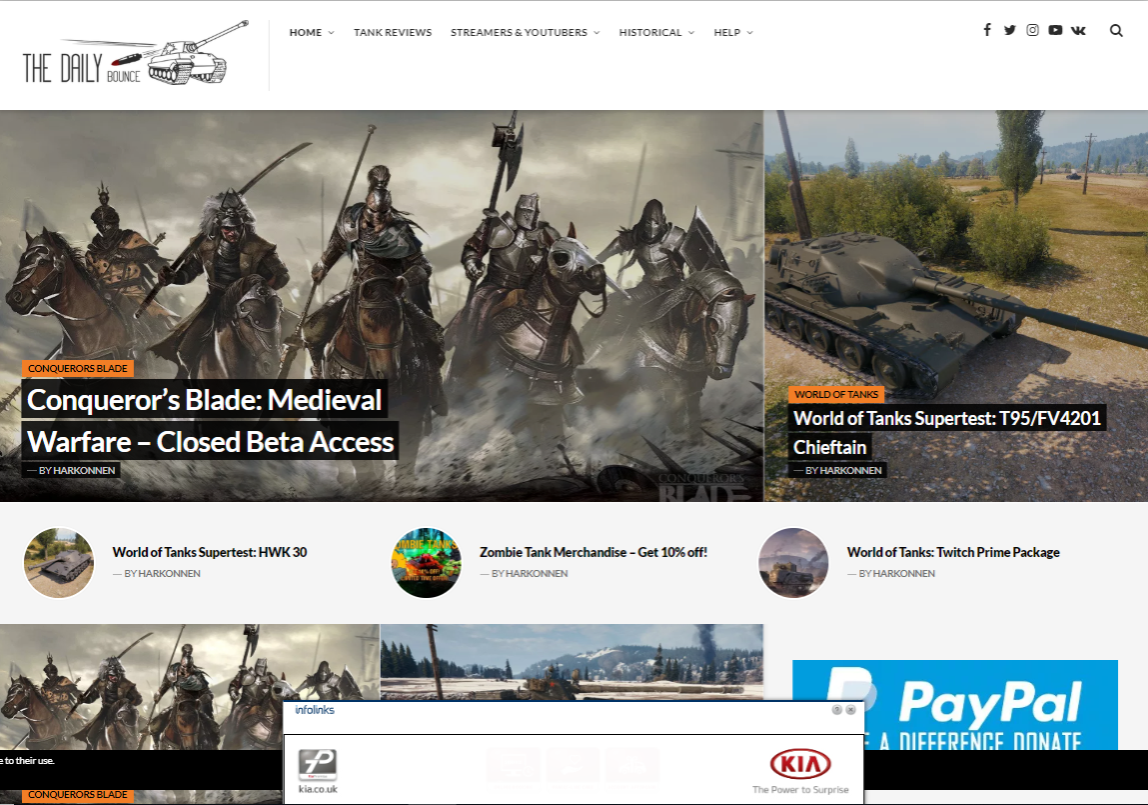This screenshot has height=805, width=1148.
Task: Click author Harkonnen under Zombie Tank Merchandise
Action: pos(537,574)
